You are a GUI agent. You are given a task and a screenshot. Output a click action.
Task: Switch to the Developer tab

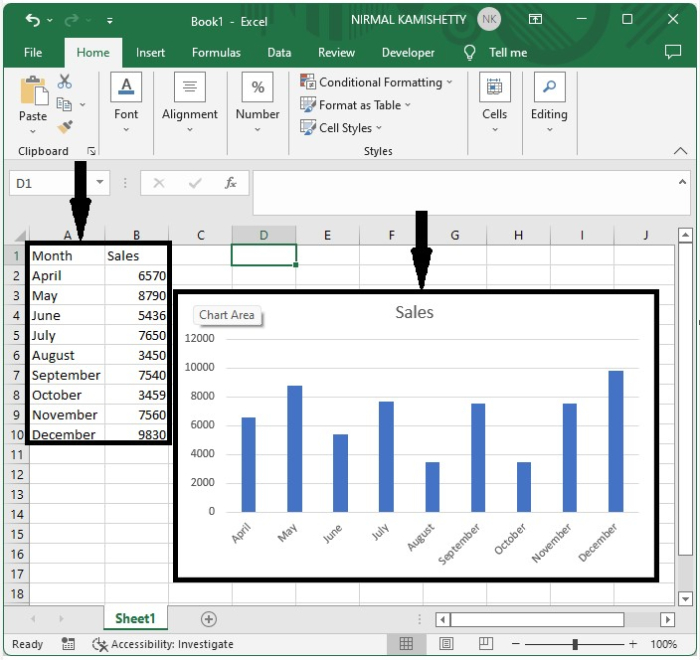pyautogui.click(x=408, y=53)
